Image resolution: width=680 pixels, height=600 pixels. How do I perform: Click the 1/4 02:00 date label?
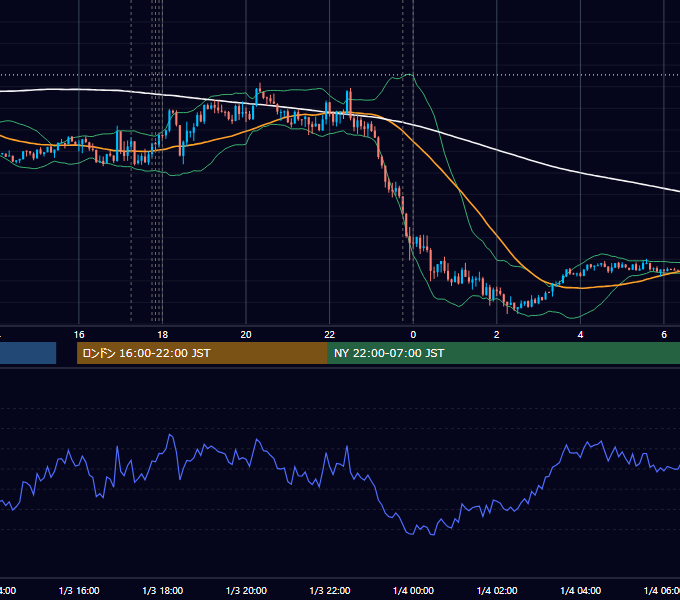[497, 591]
